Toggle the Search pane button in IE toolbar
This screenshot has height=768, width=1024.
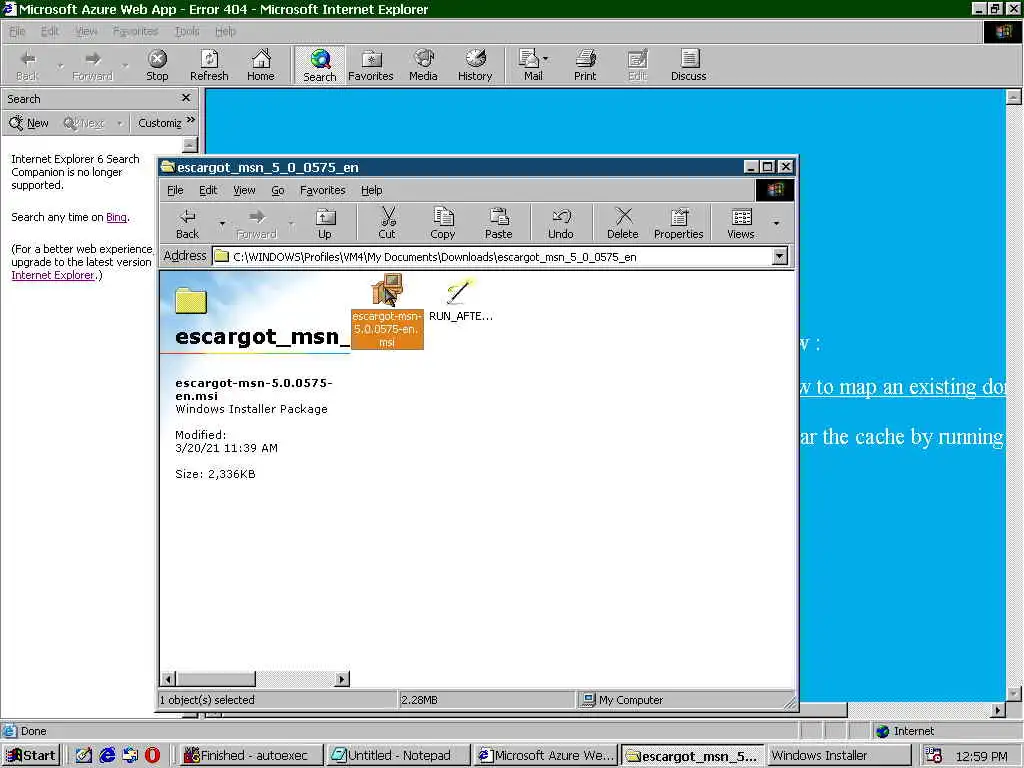[319, 65]
